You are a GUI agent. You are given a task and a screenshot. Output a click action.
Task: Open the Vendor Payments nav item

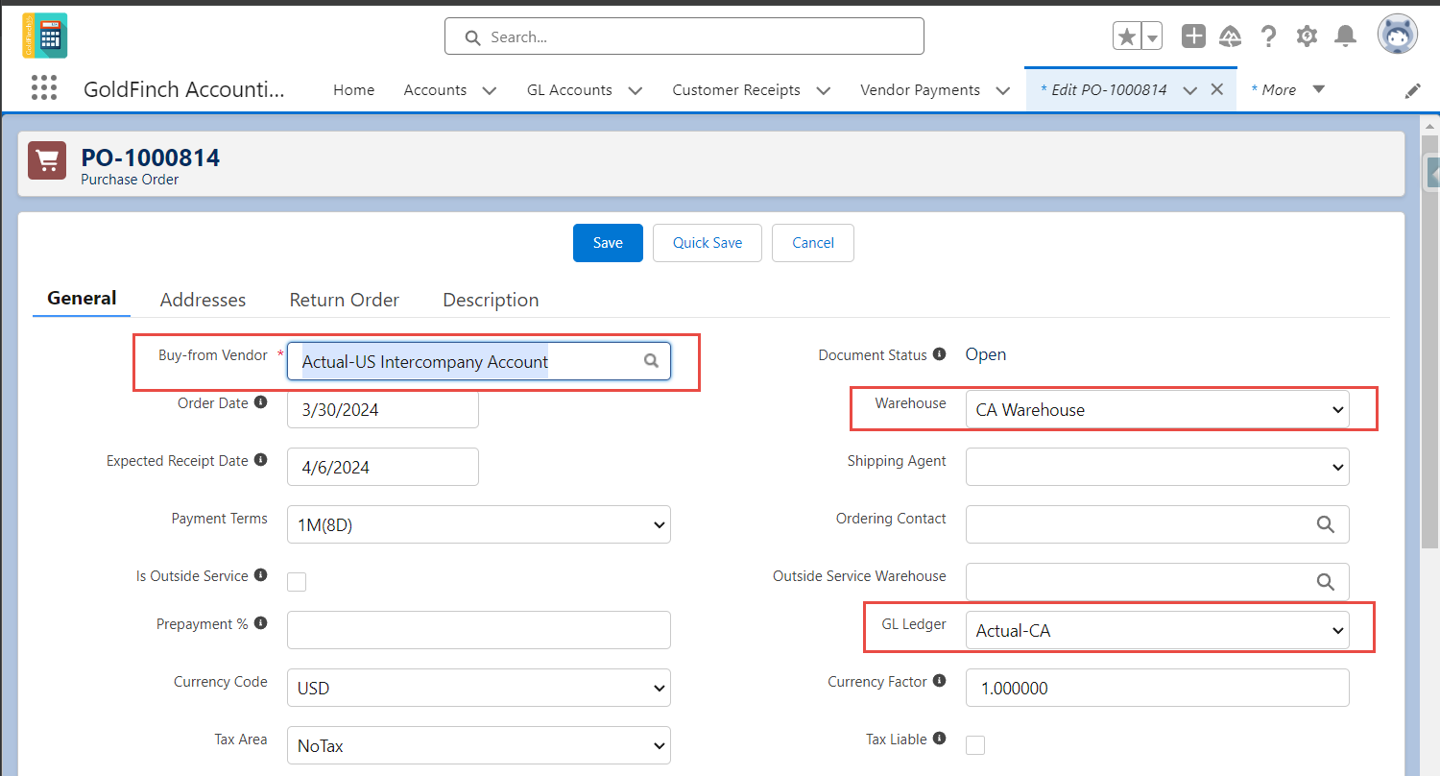point(920,89)
